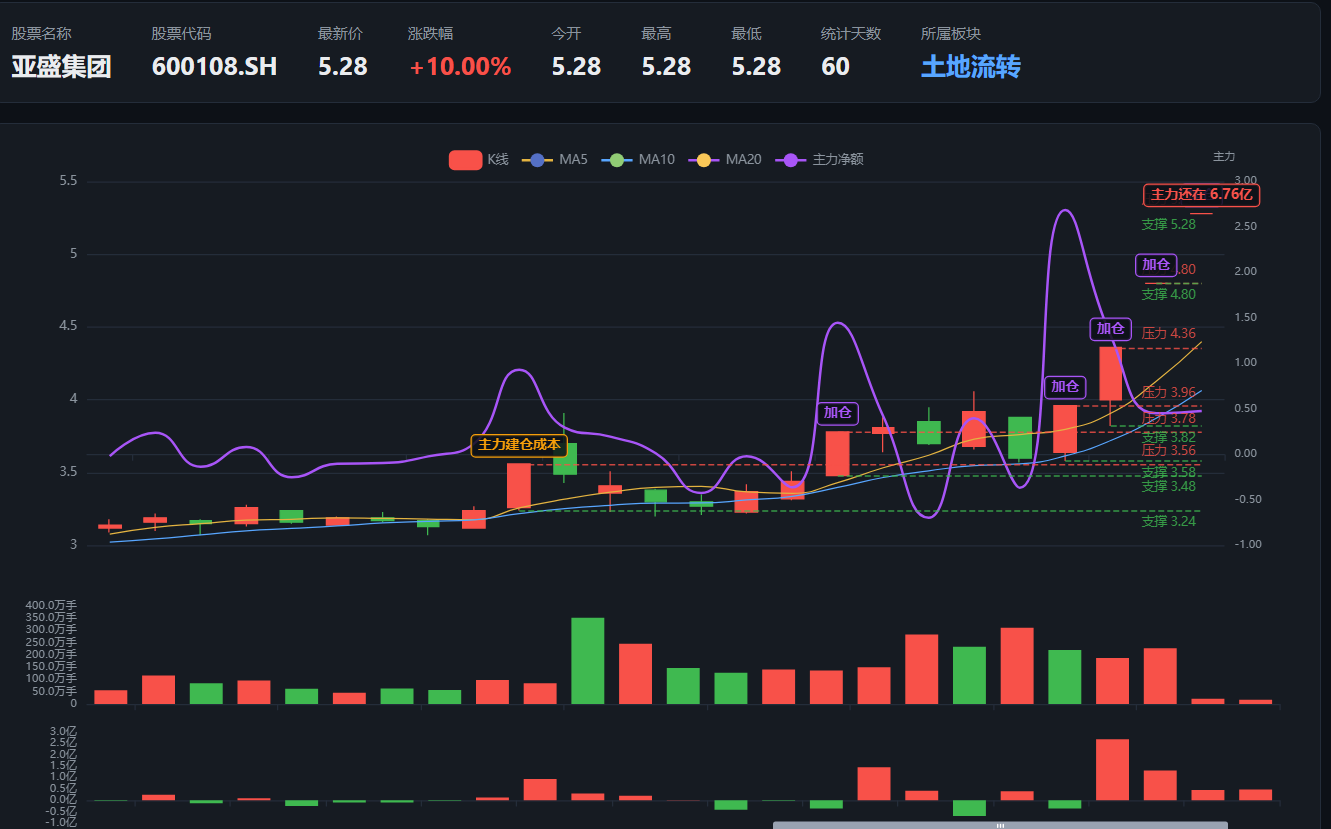Screen dimensions: 1331x829
Task: Click the 支撑 3.48 level label
Action: [1168, 486]
